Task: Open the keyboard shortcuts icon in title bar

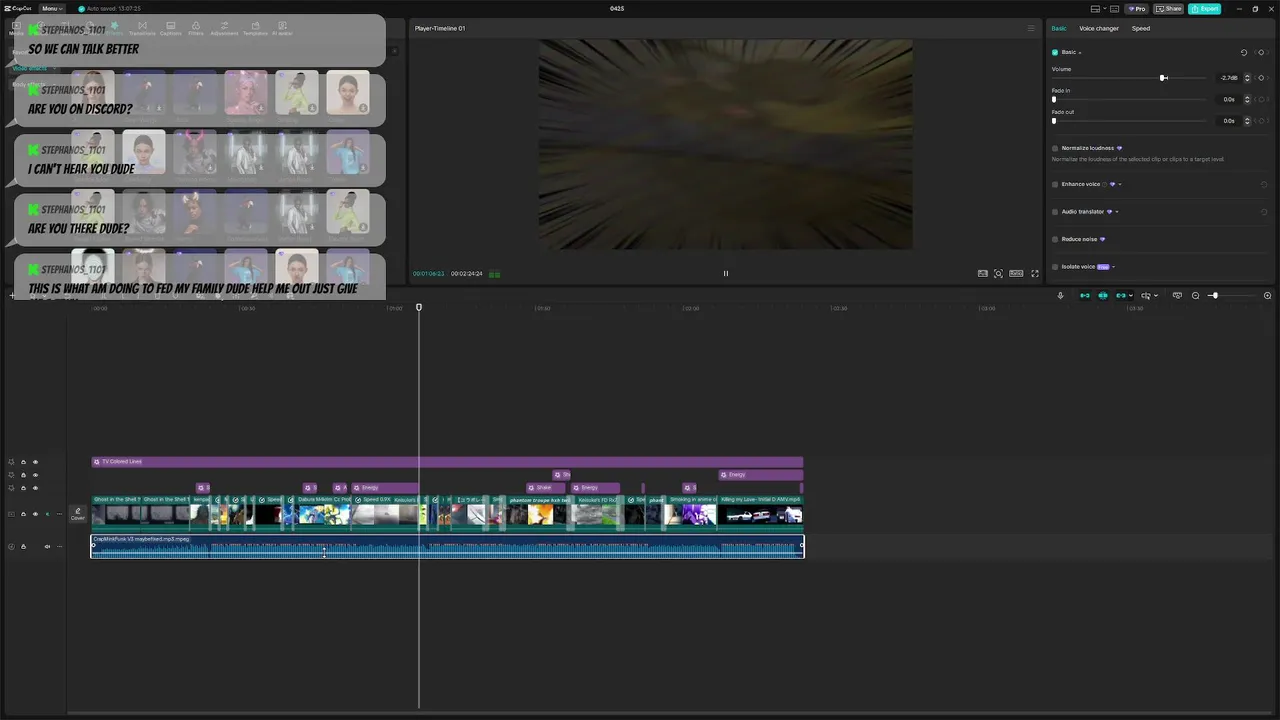Action: point(1115,8)
